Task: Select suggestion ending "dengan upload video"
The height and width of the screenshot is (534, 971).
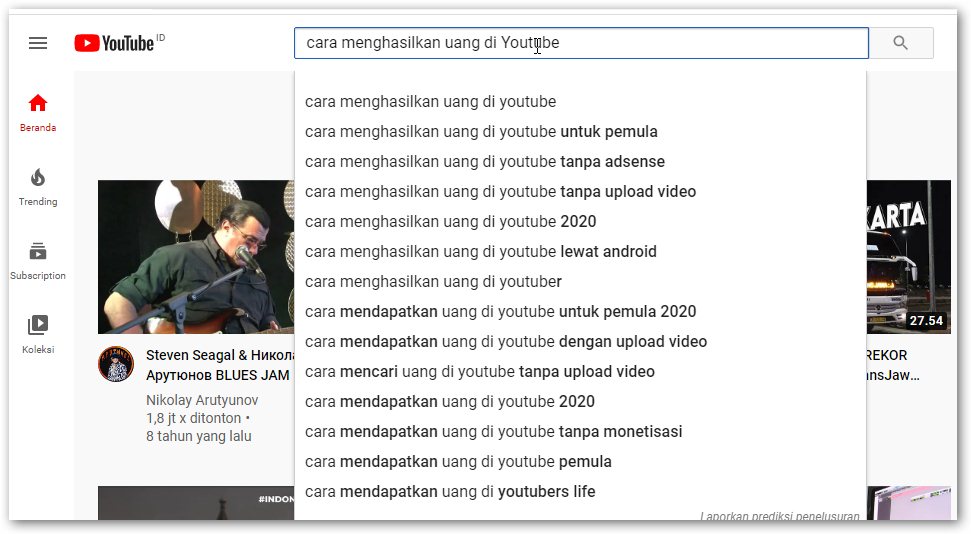Action: [x=580, y=341]
